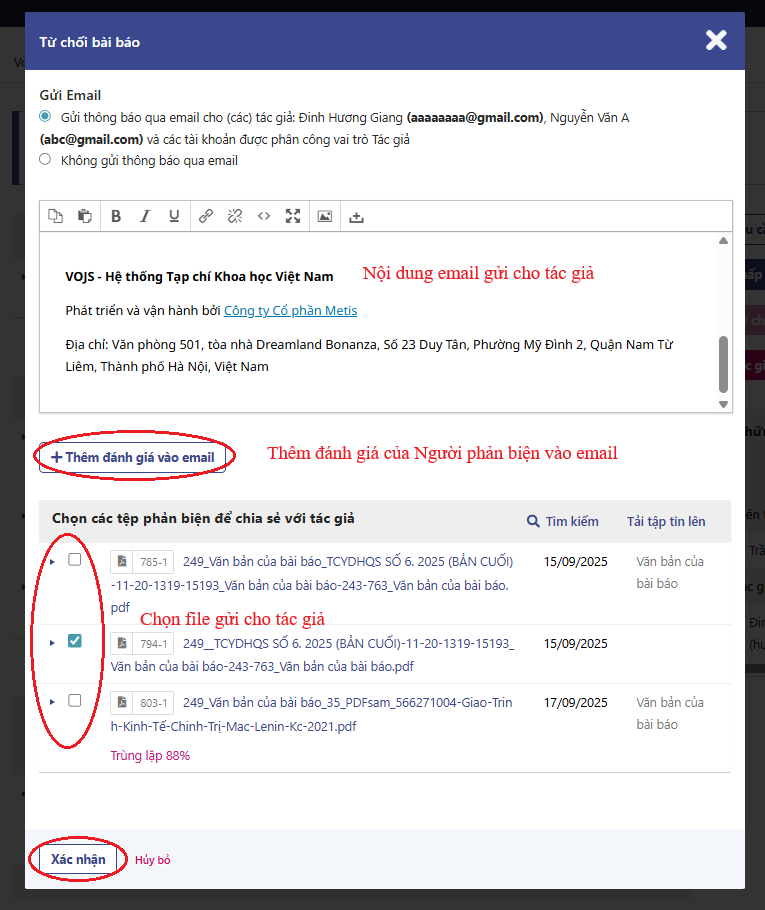Expand details arrow for file 785-1
The height and width of the screenshot is (910, 765).
point(52,561)
